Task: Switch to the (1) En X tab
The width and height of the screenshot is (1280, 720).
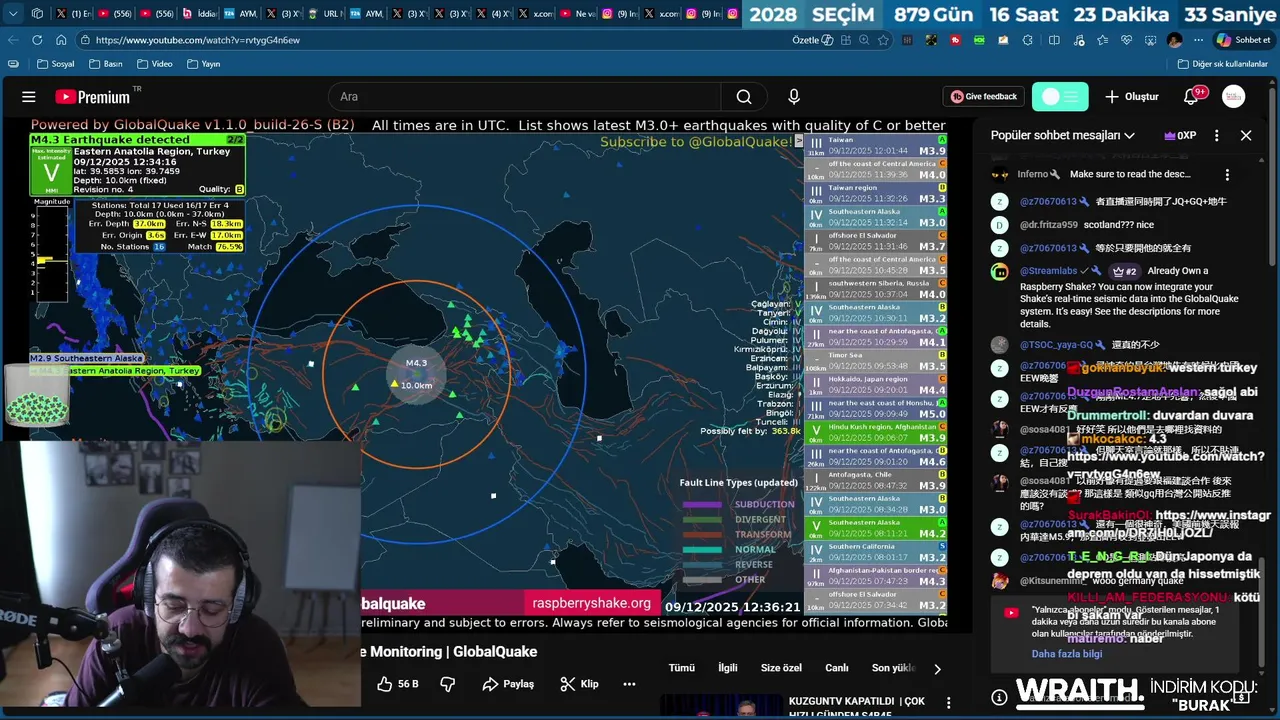Action: (73, 14)
